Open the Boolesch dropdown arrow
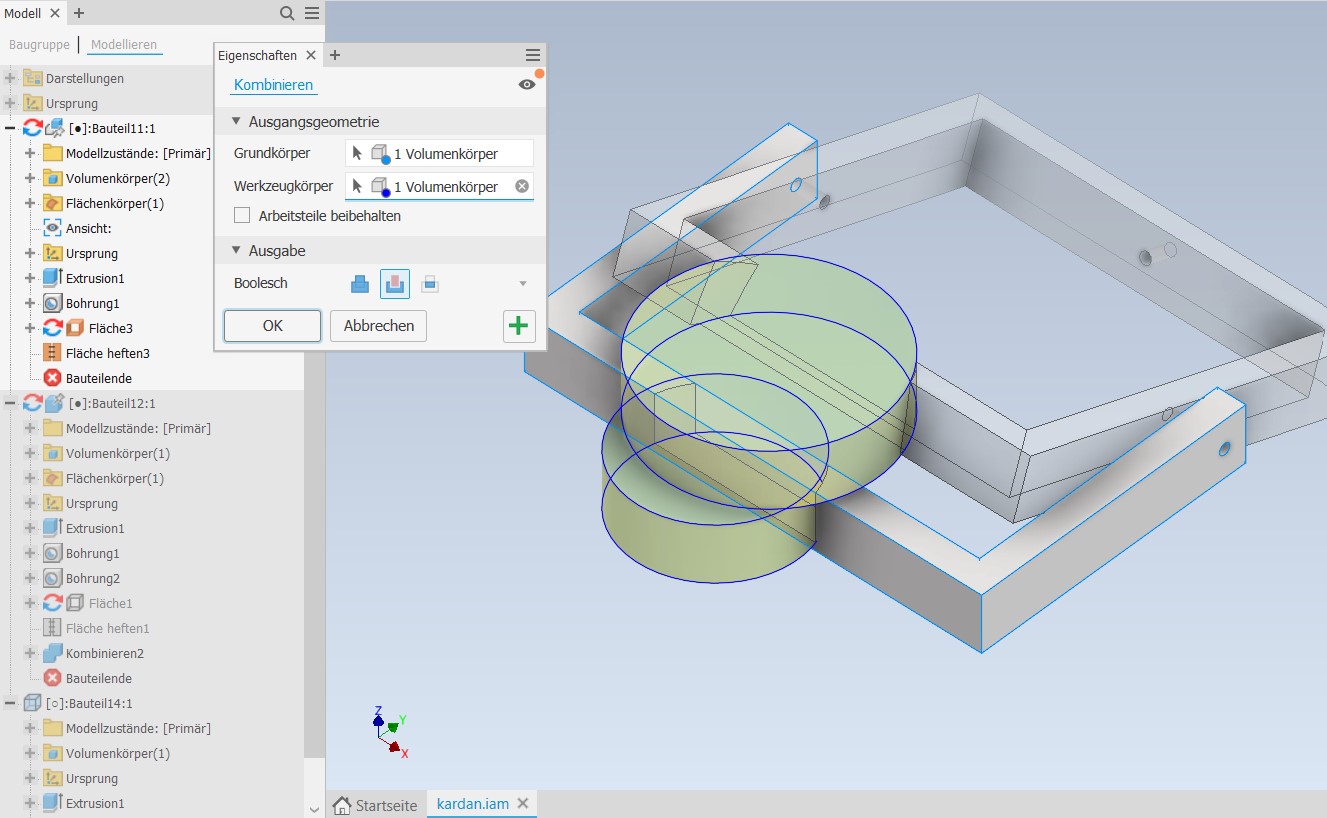This screenshot has height=818, width=1327. coord(522,284)
